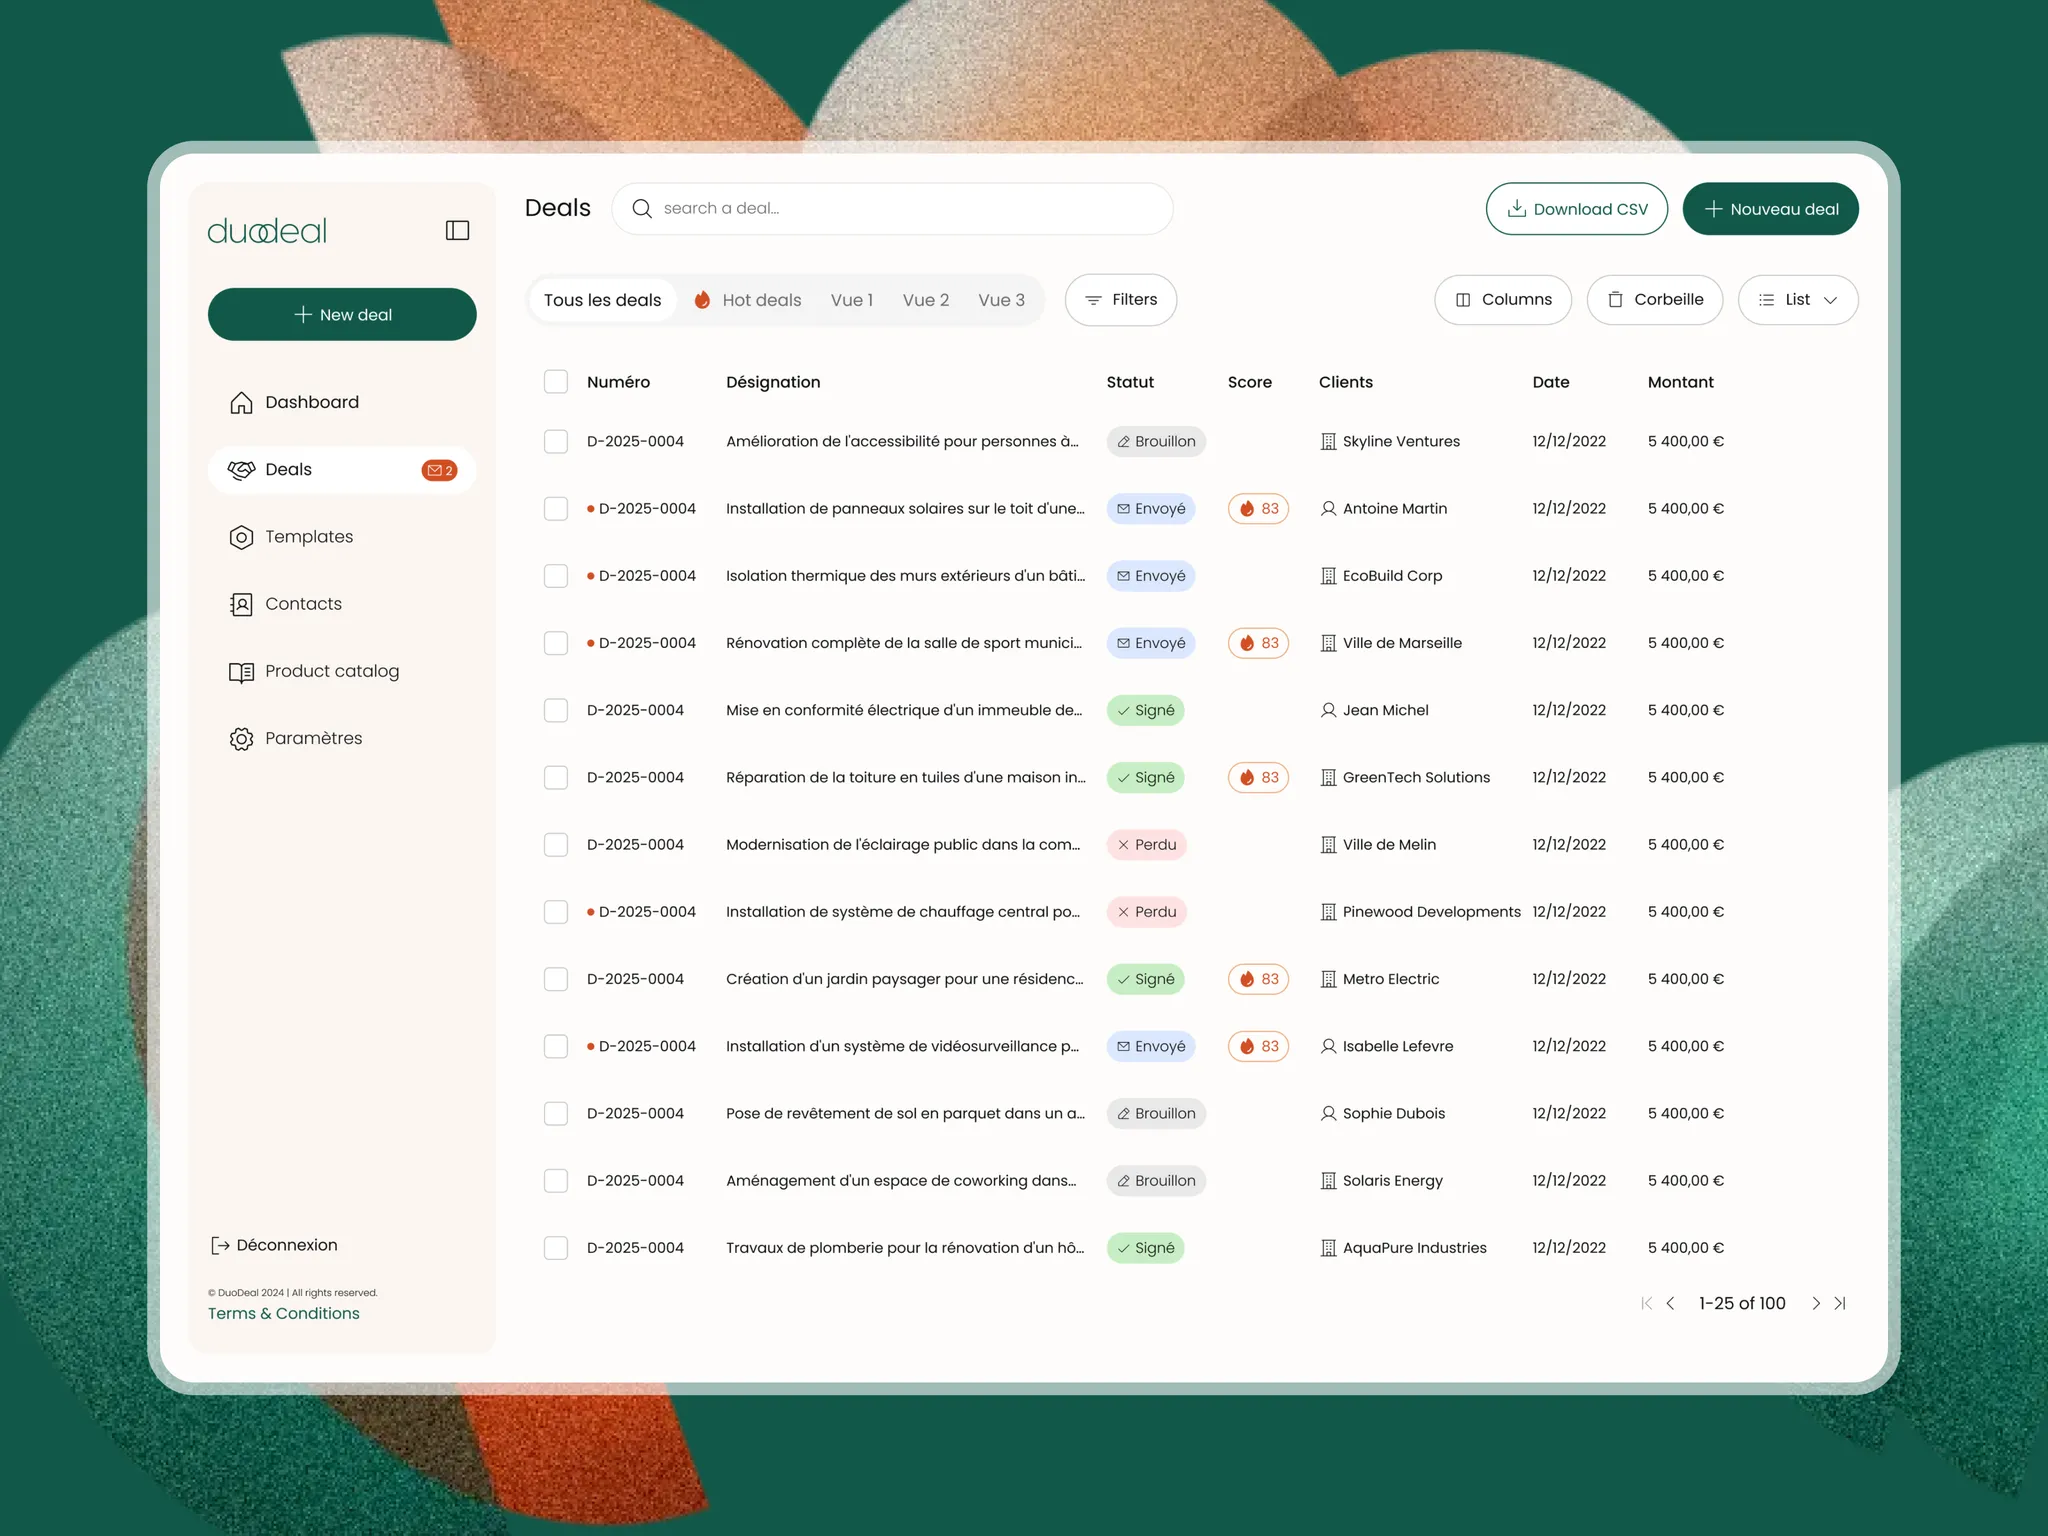
Task: Click Signé status of GreenTech Solutions
Action: pos(1145,778)
